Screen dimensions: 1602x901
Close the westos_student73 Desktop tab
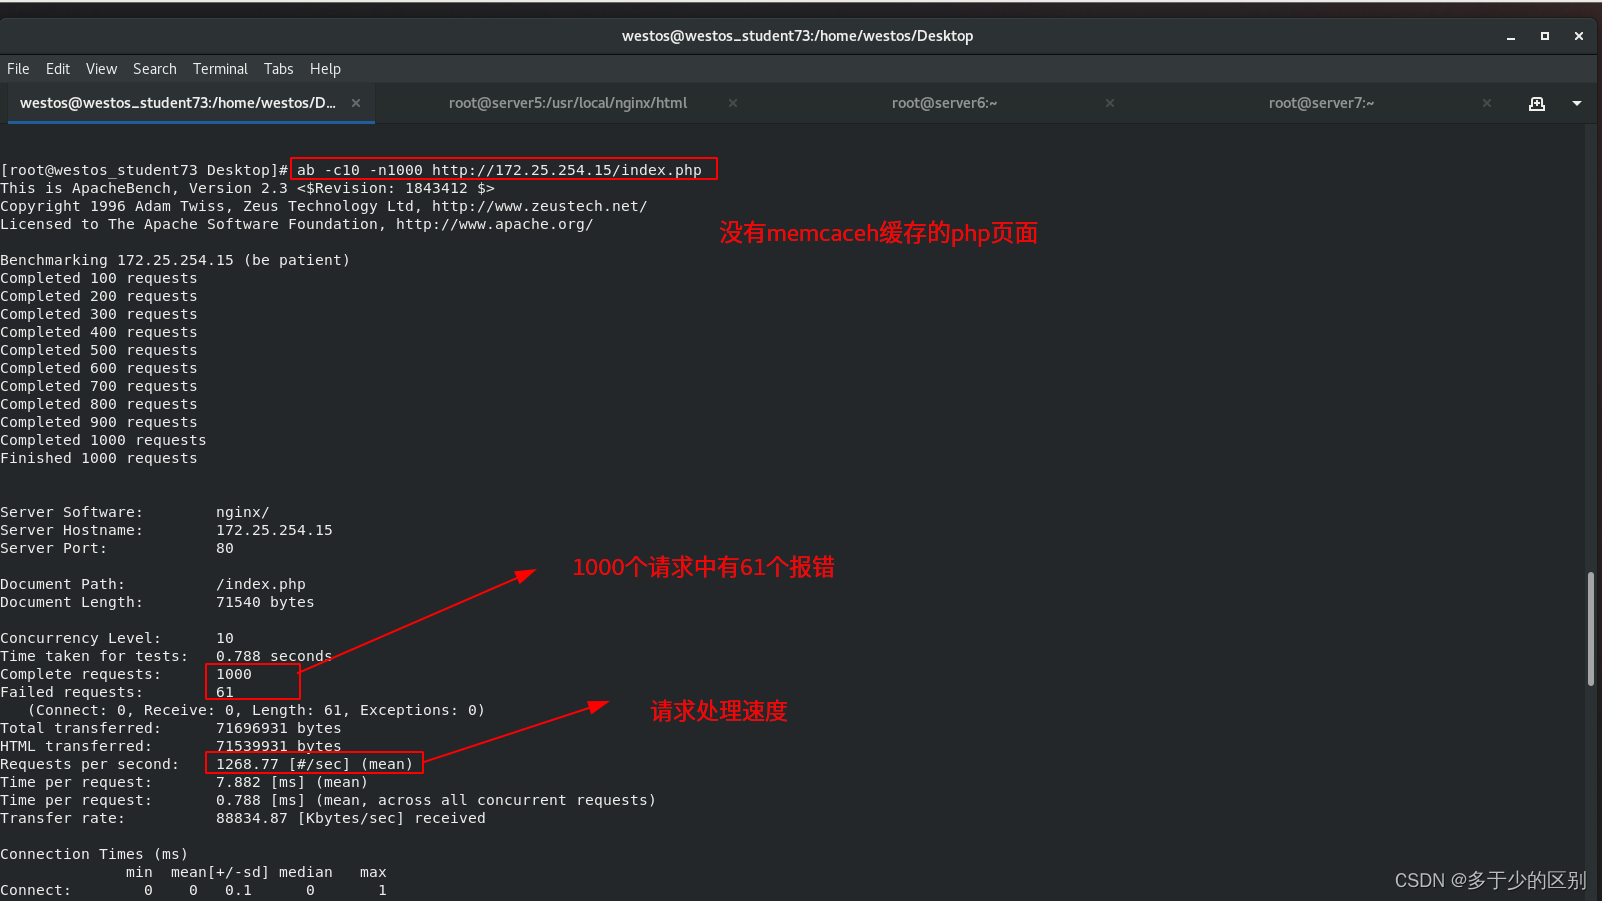(x=356, y=103)
